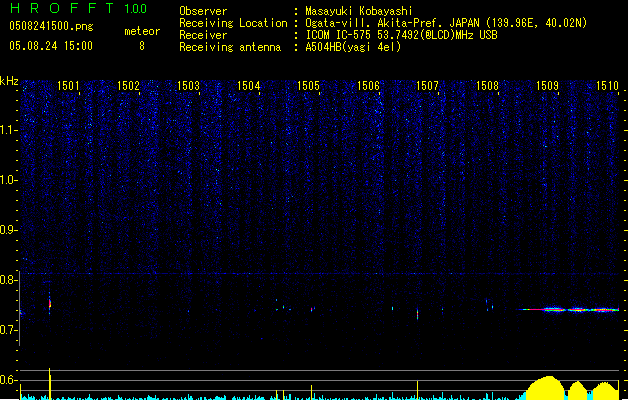Click the date stamp 05.08.24 15:00
The width and height of the screenshot is (629, 400).
[51, 46]
